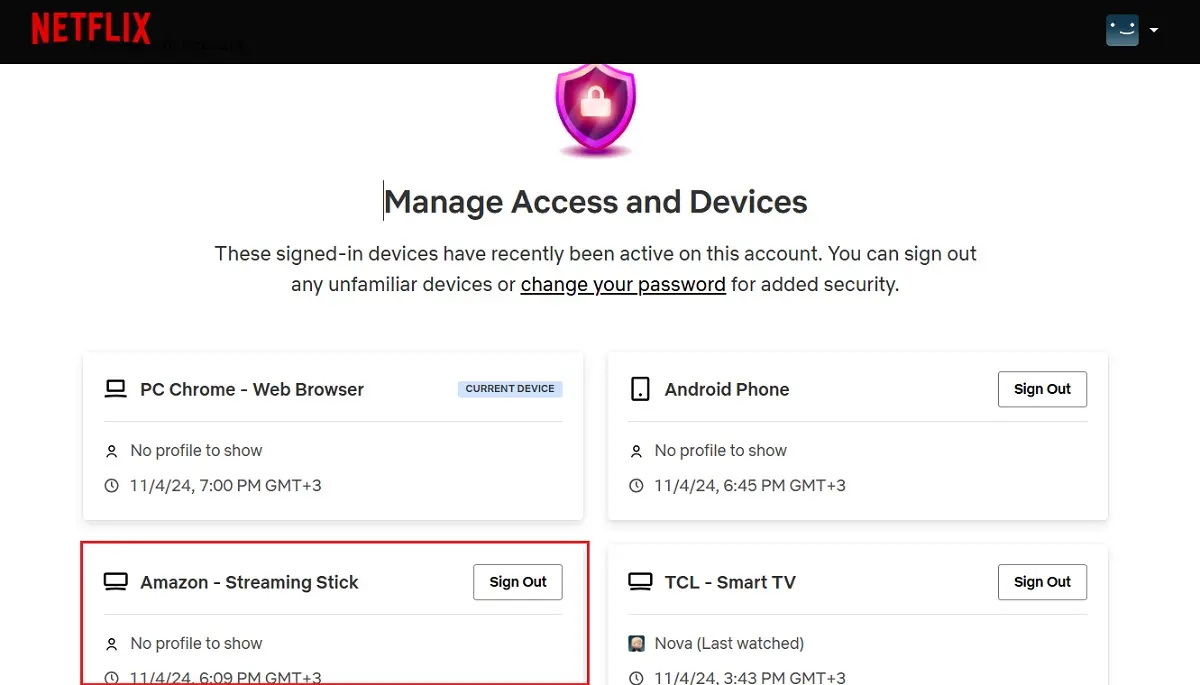
Task: Click the Android Phone device icon
Action: [x=640, y=389]
